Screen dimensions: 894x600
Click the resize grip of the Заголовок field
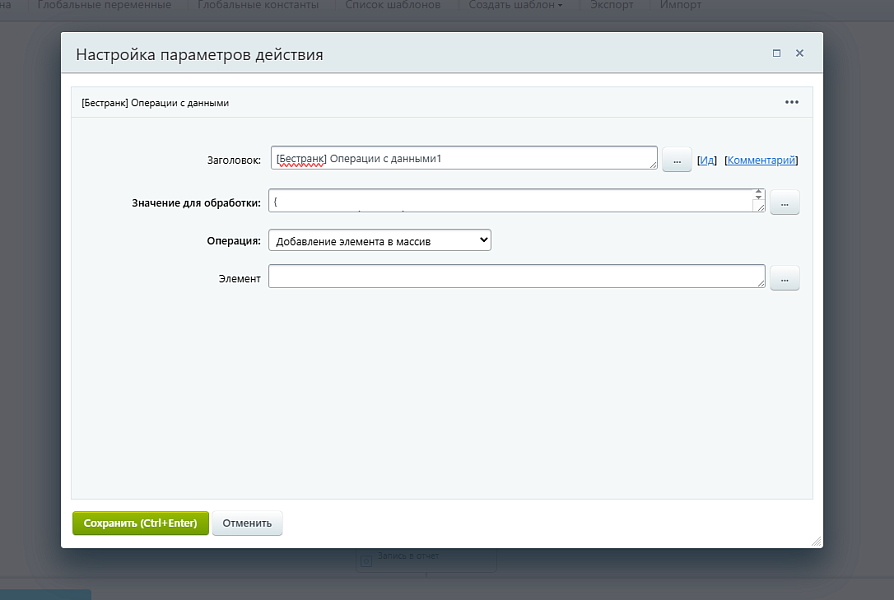click(652, 165)
